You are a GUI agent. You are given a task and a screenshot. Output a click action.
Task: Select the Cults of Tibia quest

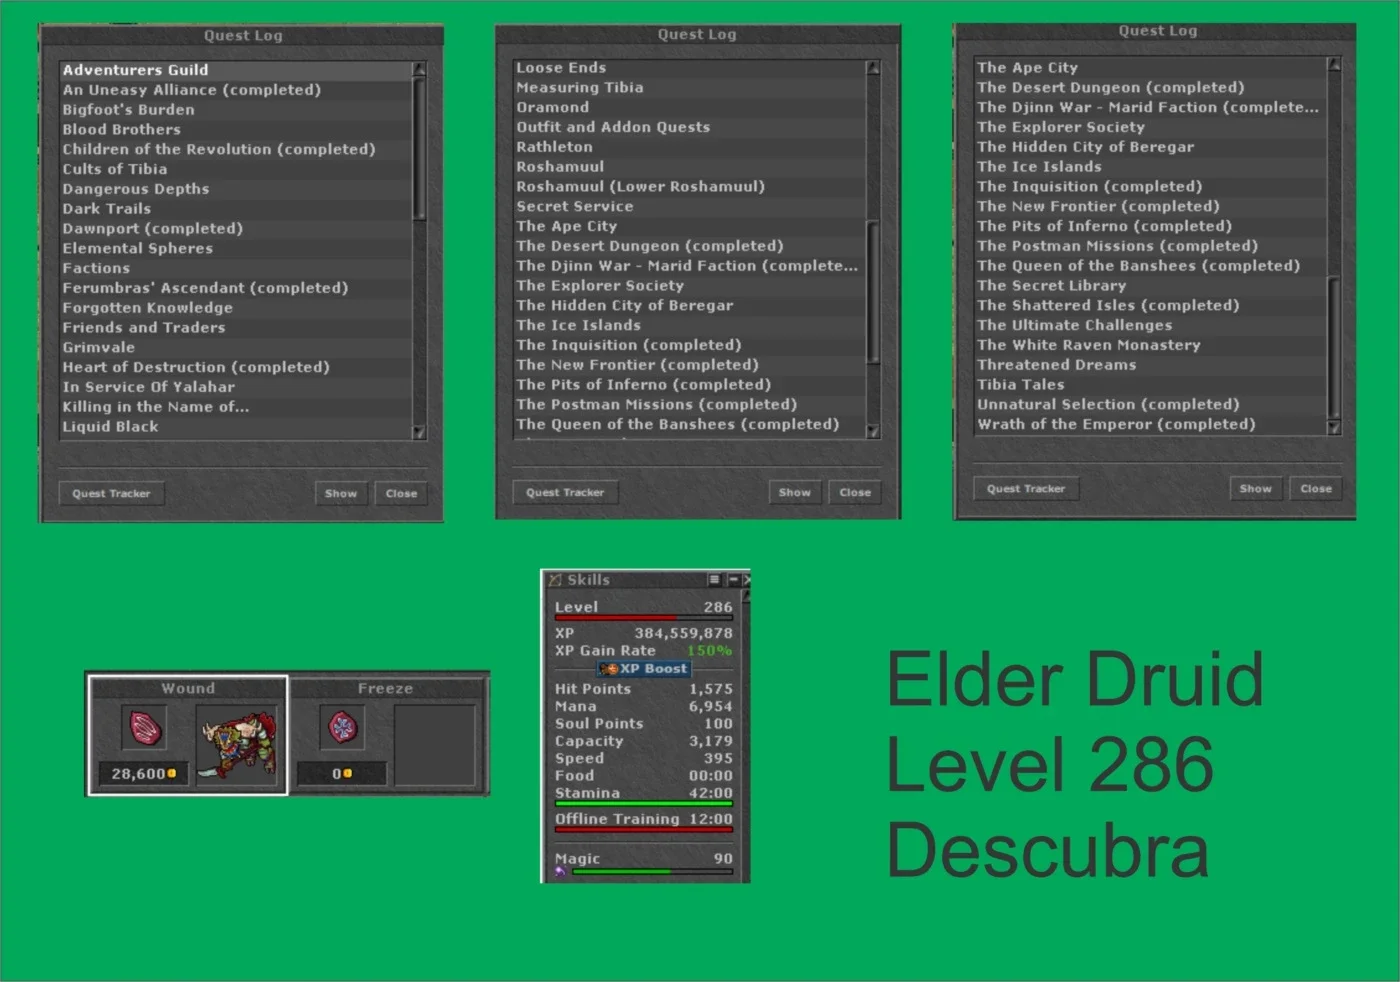point(235,169)
